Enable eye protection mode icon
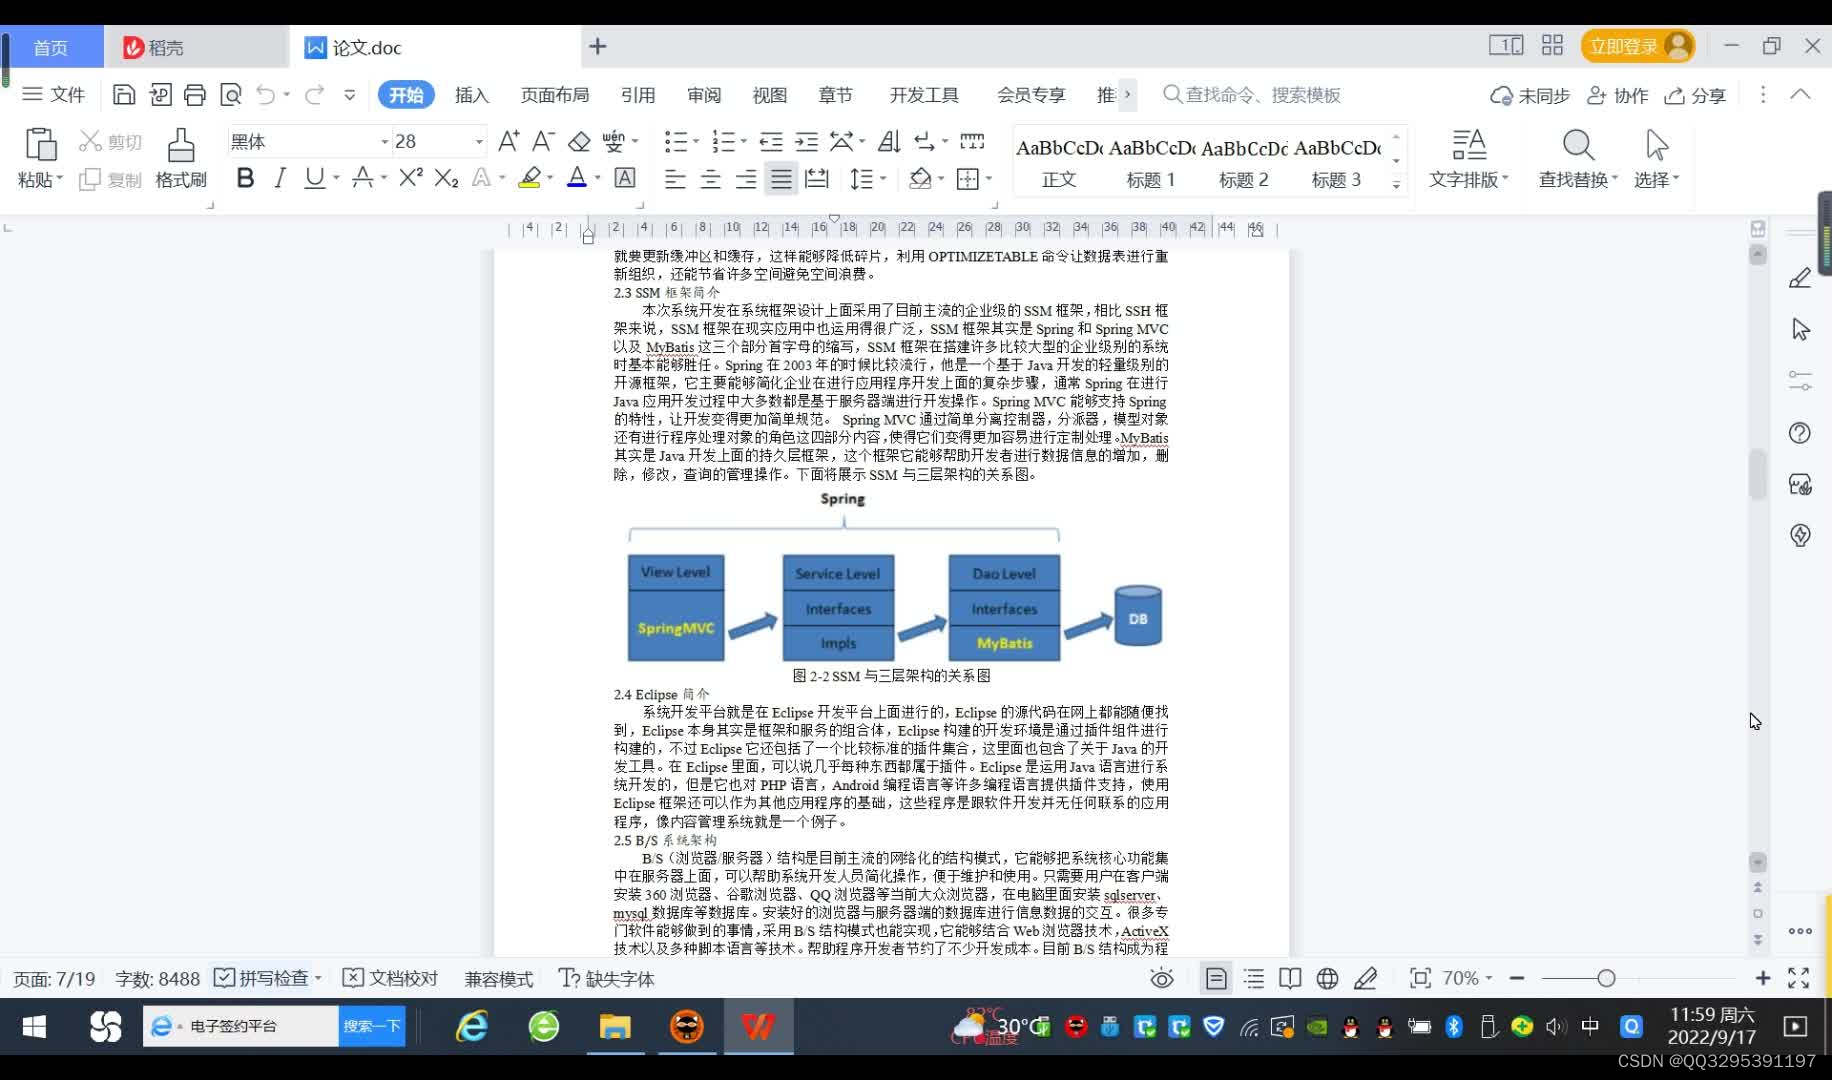 (x=1162, y=979)
